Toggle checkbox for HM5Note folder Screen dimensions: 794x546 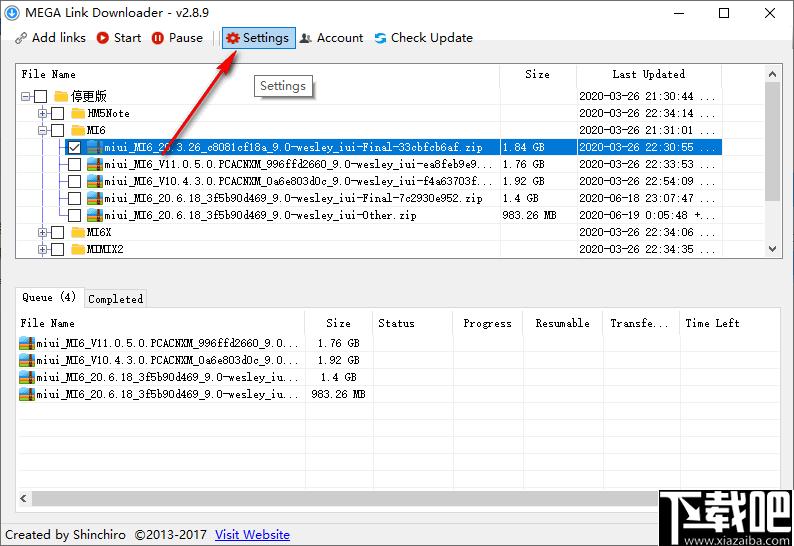(58, 113)
